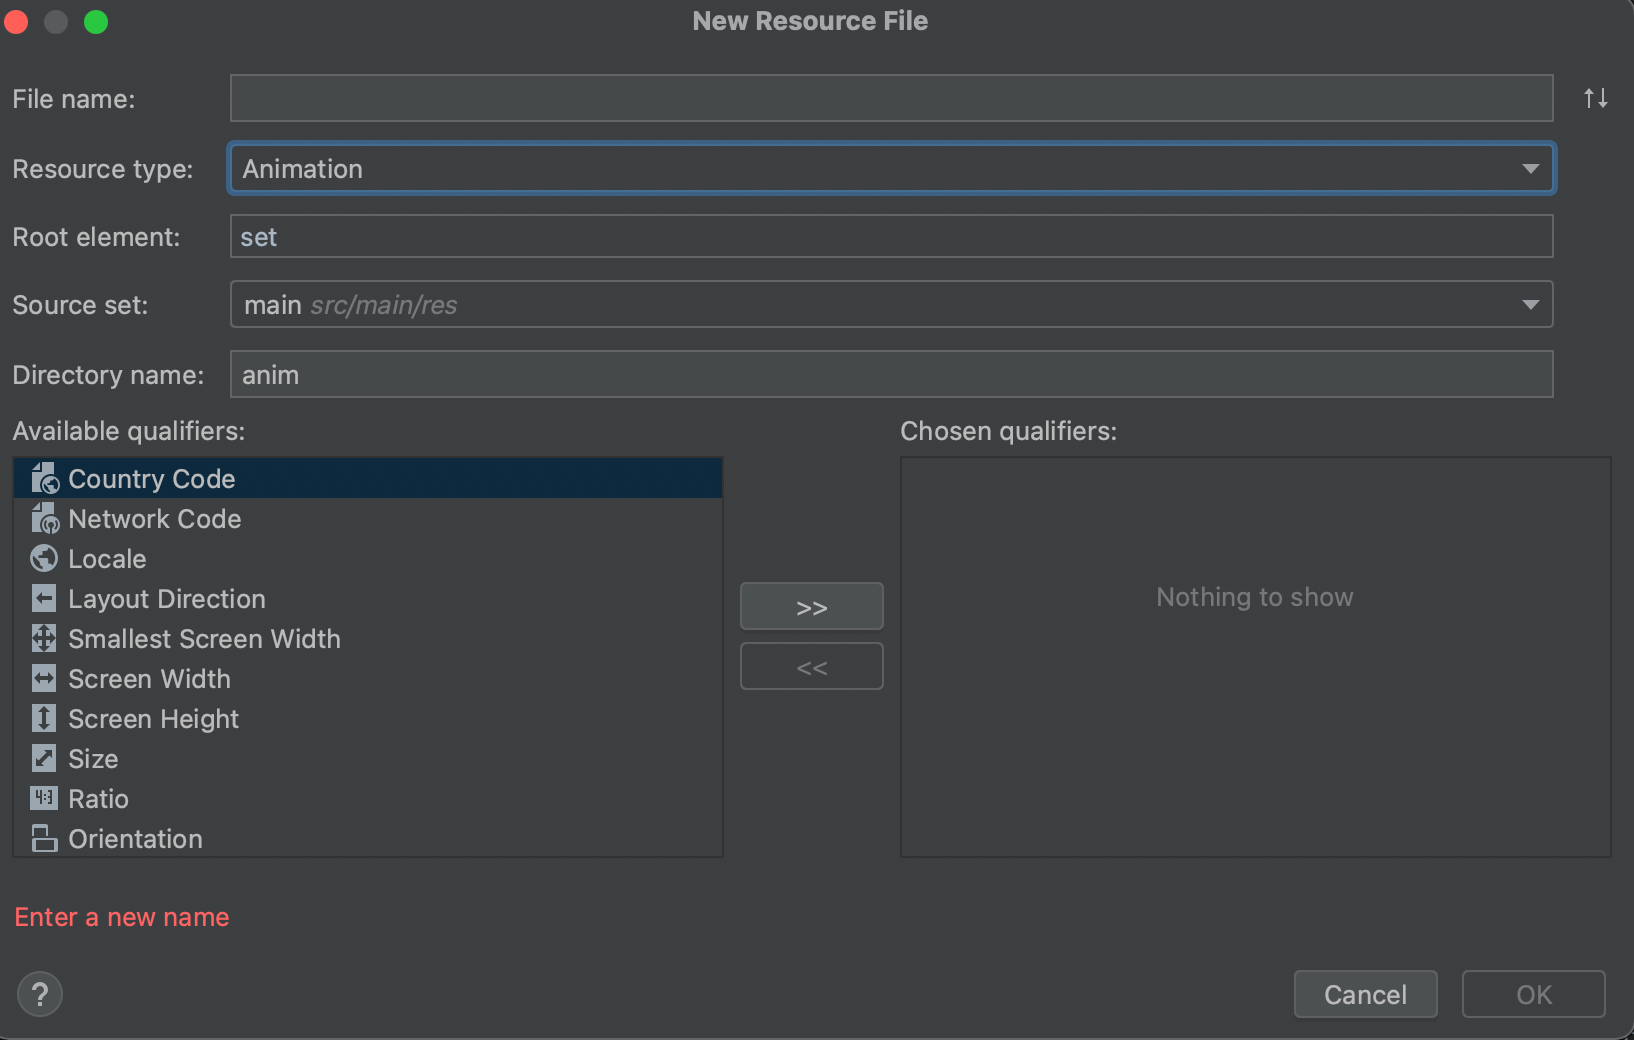Viewport: 1634px width, 1040px height.
Task: Open the help question mark button
Action: pyautogui.click(x=40, y=994)
